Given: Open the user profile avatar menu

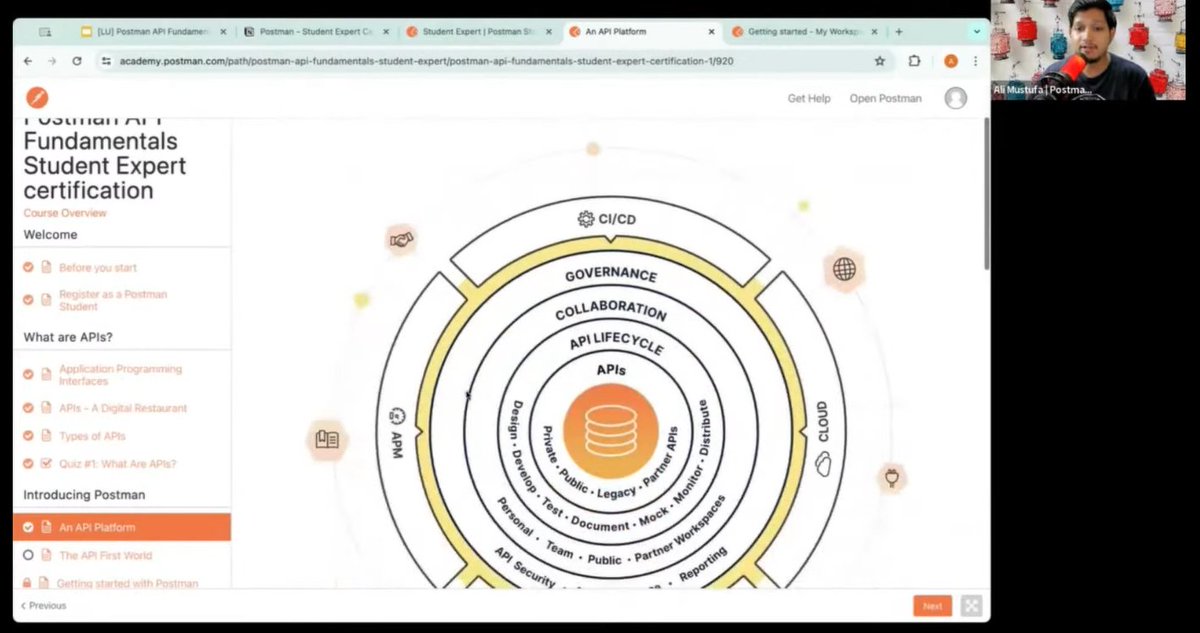Looking at the screenshot, I should click(956, 98).
